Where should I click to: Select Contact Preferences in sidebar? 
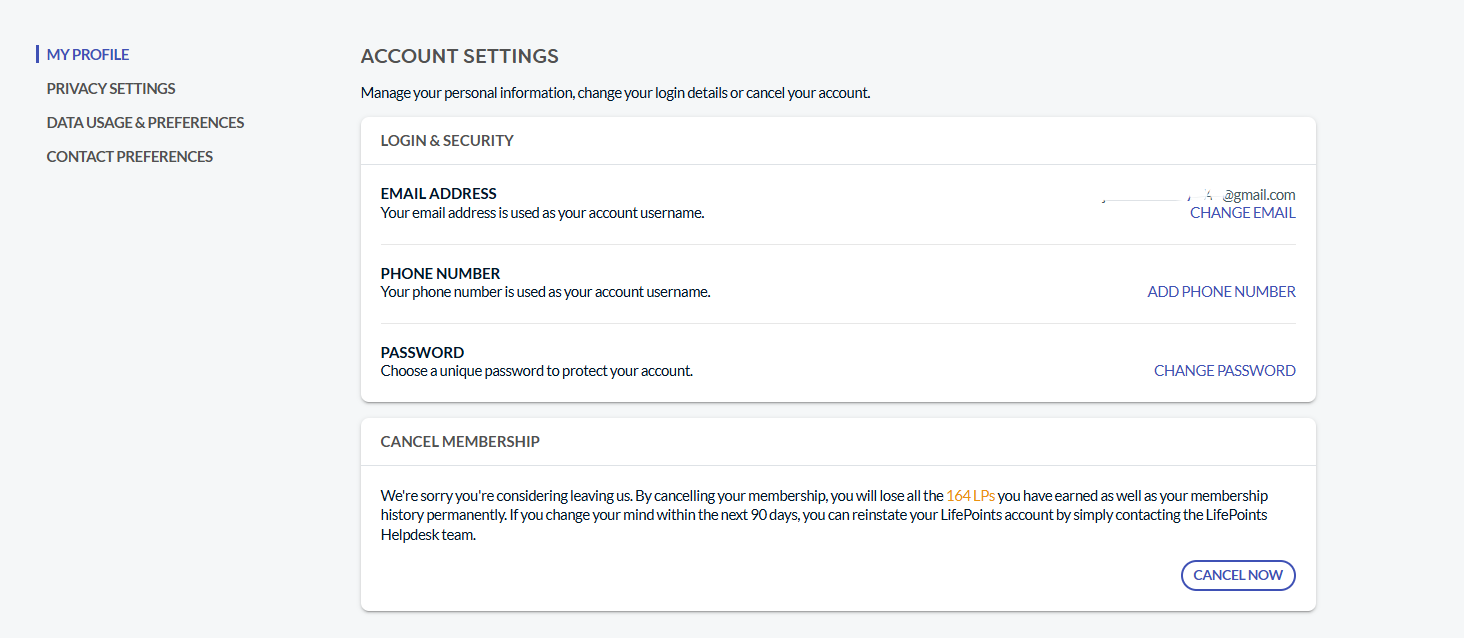pyautogui.click(x=130, y=157)
